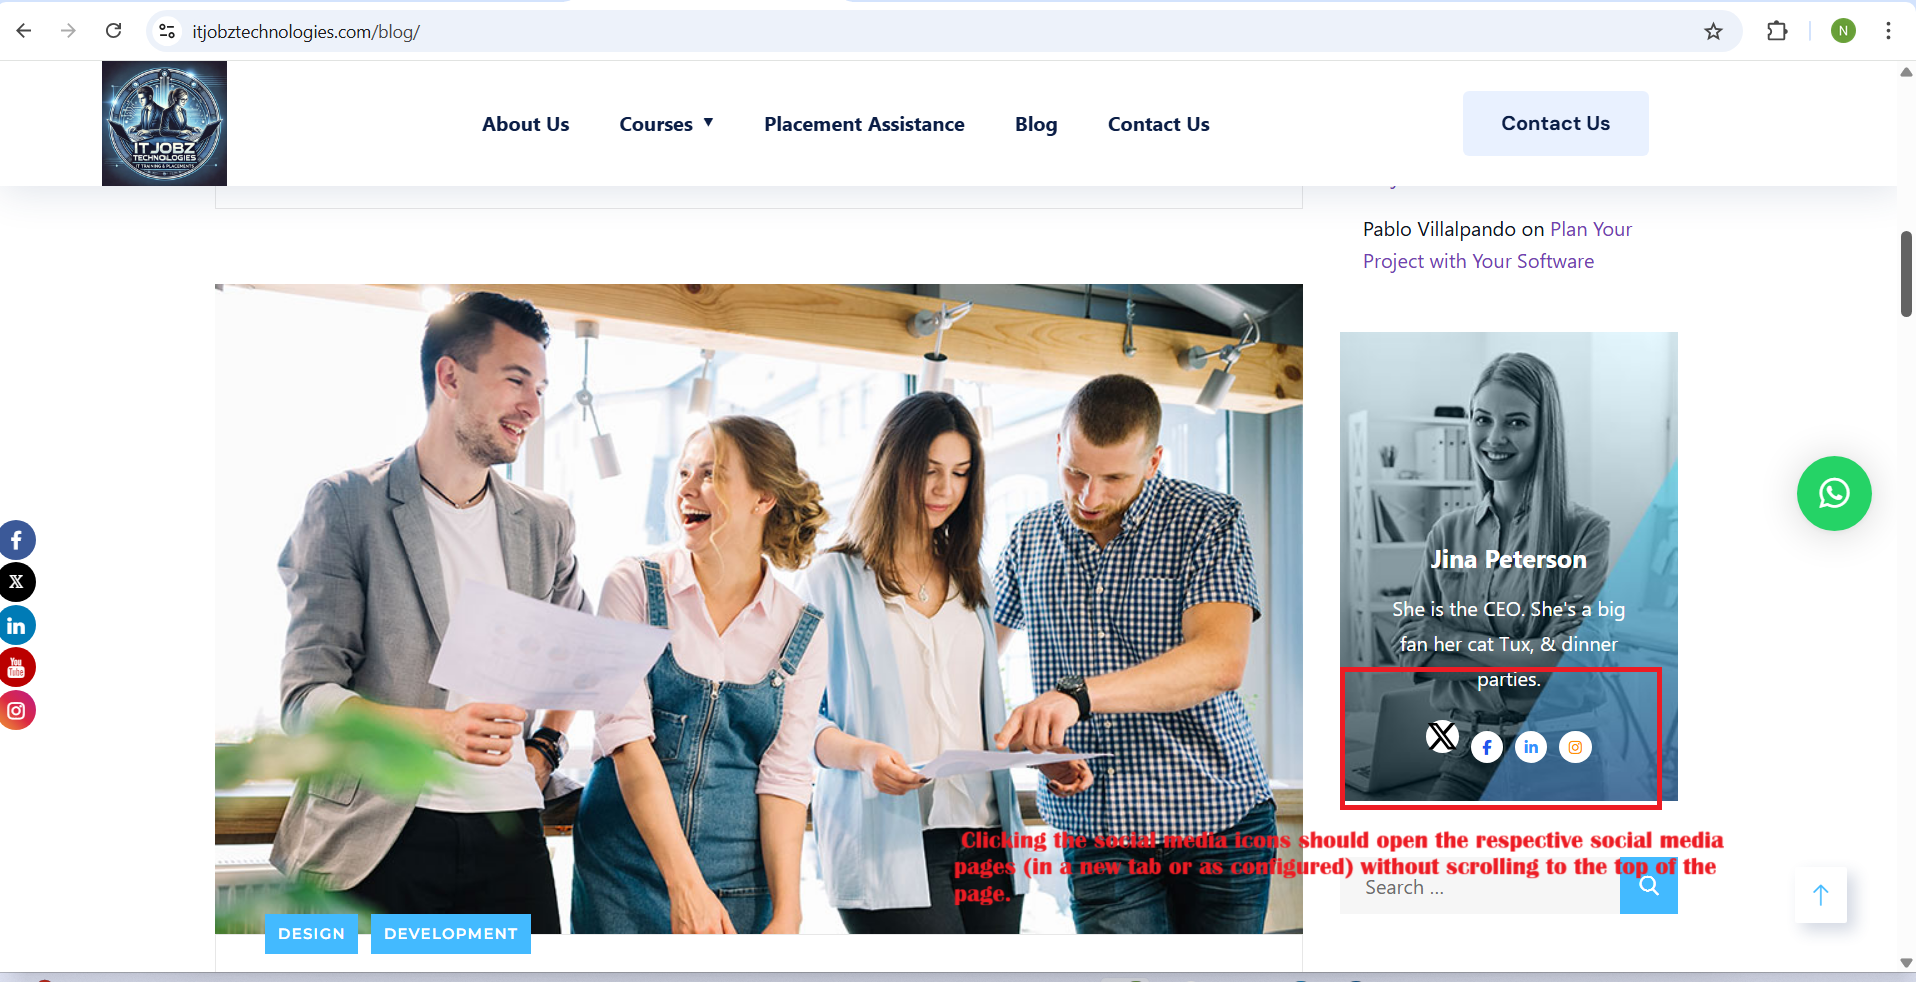Open Instagram from the left social sidebar

coord(17,711)
